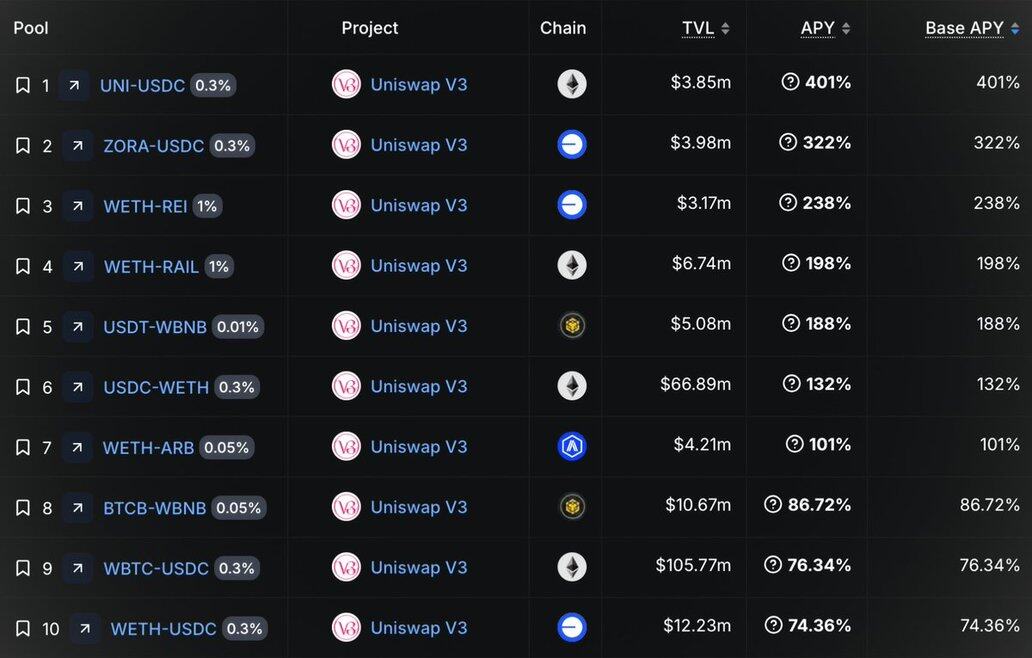
Task: Click the 0.01% fee badge on USDT-WBNB
Action: [x=238, y=327]
